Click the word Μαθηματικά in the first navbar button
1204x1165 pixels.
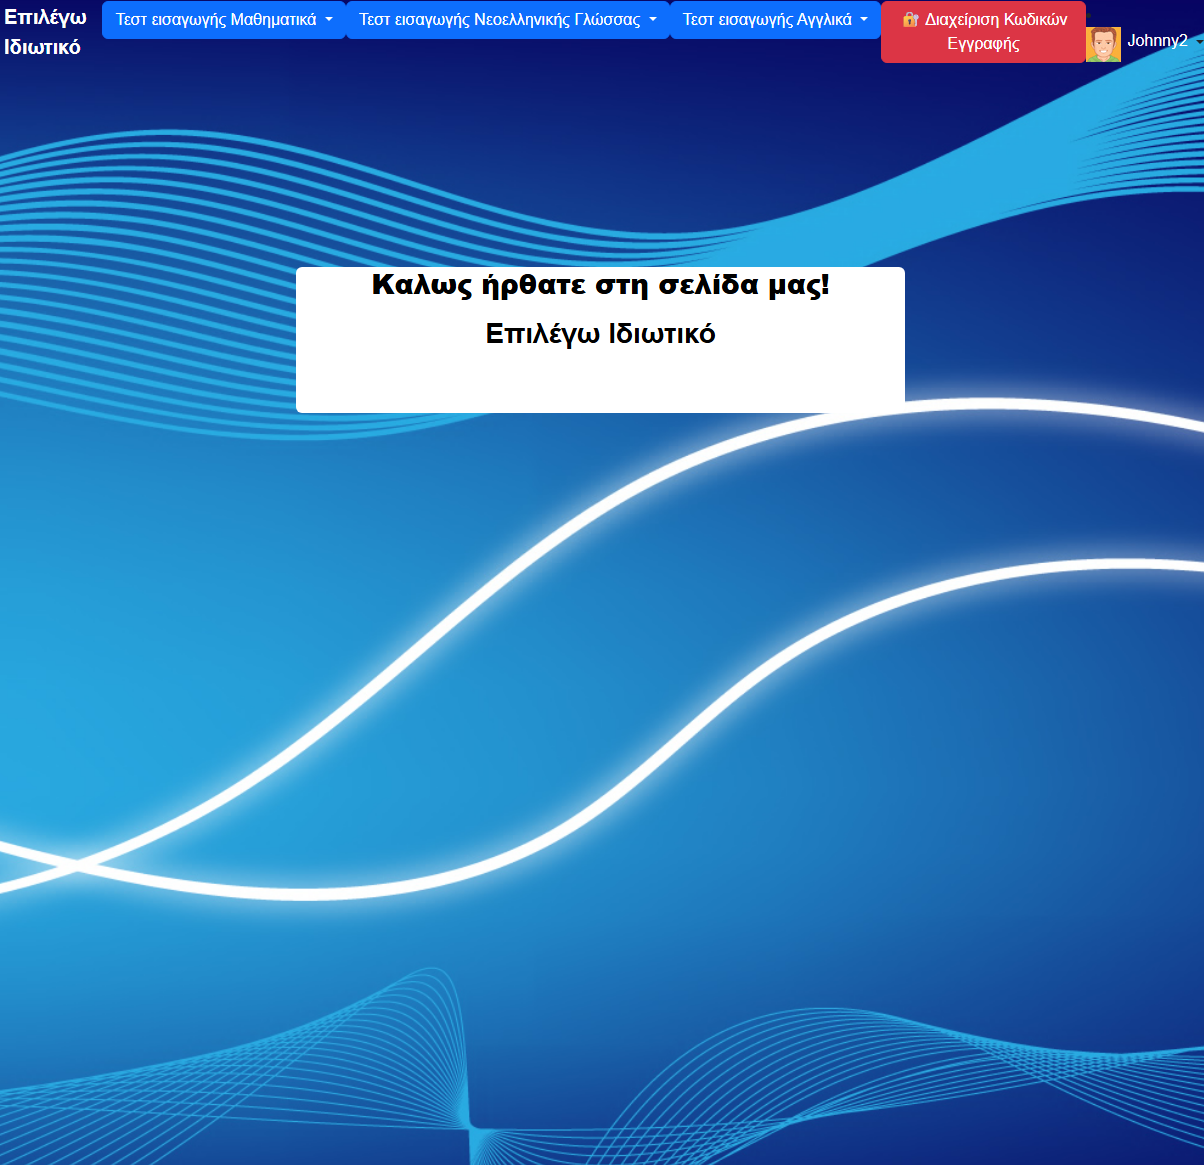[x=273, y=20]
